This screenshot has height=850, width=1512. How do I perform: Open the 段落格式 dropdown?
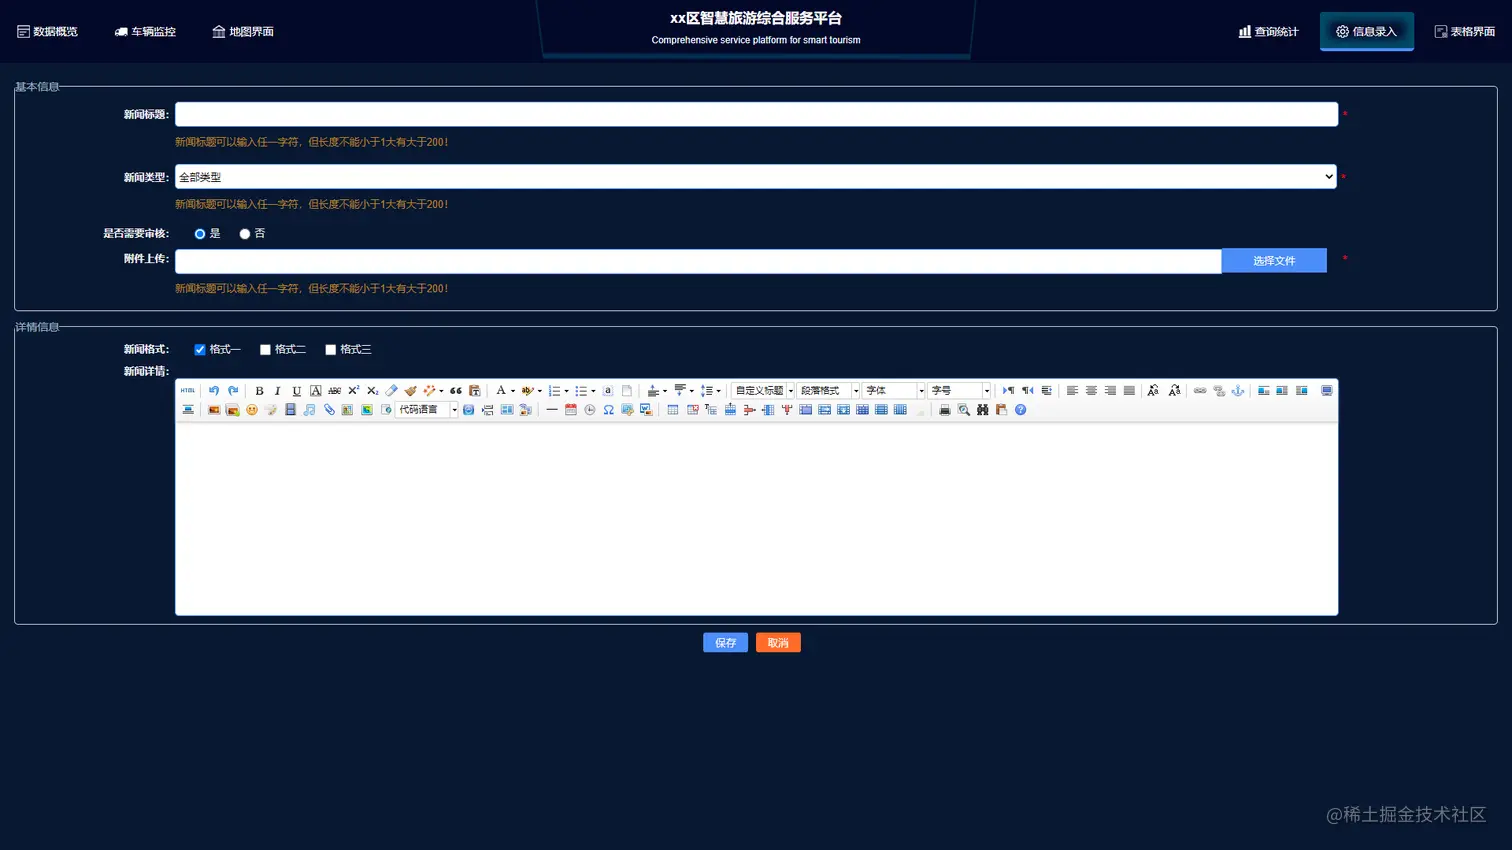click(x=829, y=391)
